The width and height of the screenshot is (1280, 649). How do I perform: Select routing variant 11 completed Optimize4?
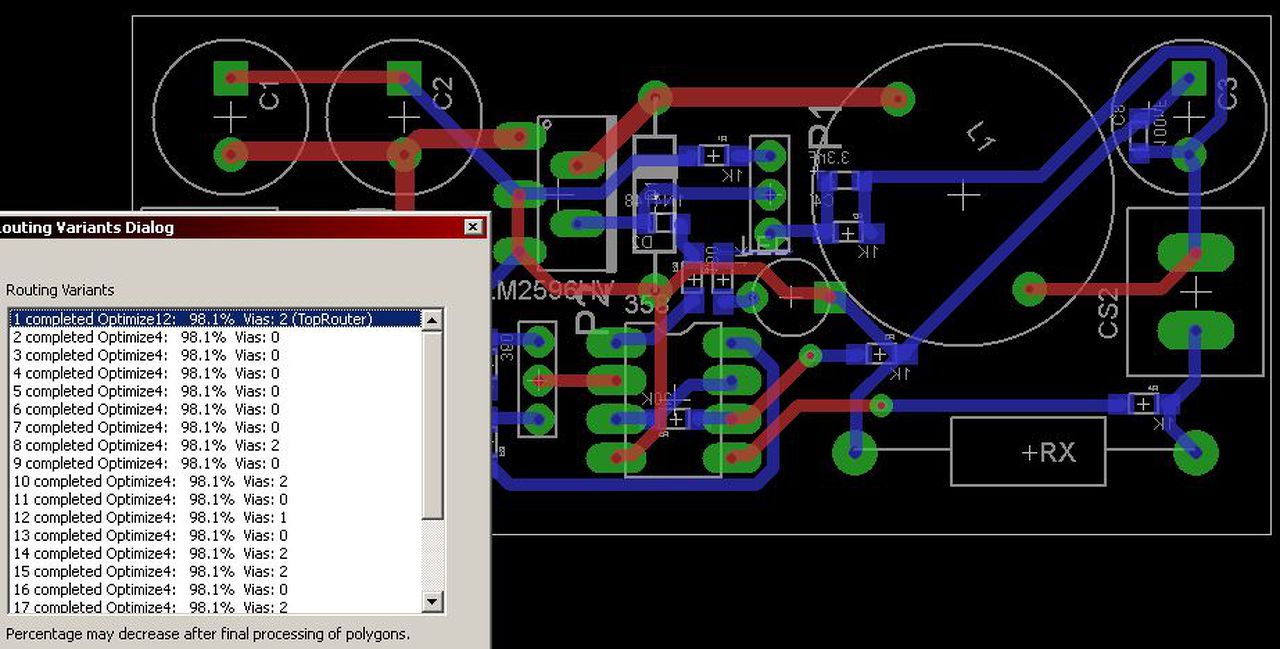(x=215, y=499)
